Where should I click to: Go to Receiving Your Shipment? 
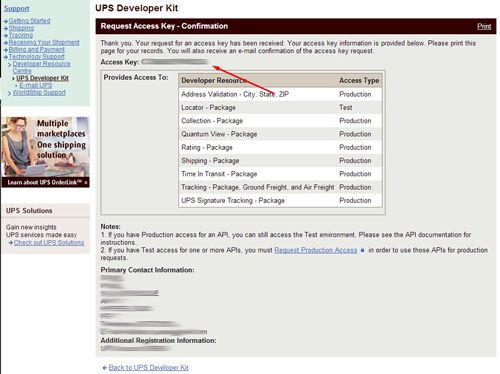tap(44, 42)
